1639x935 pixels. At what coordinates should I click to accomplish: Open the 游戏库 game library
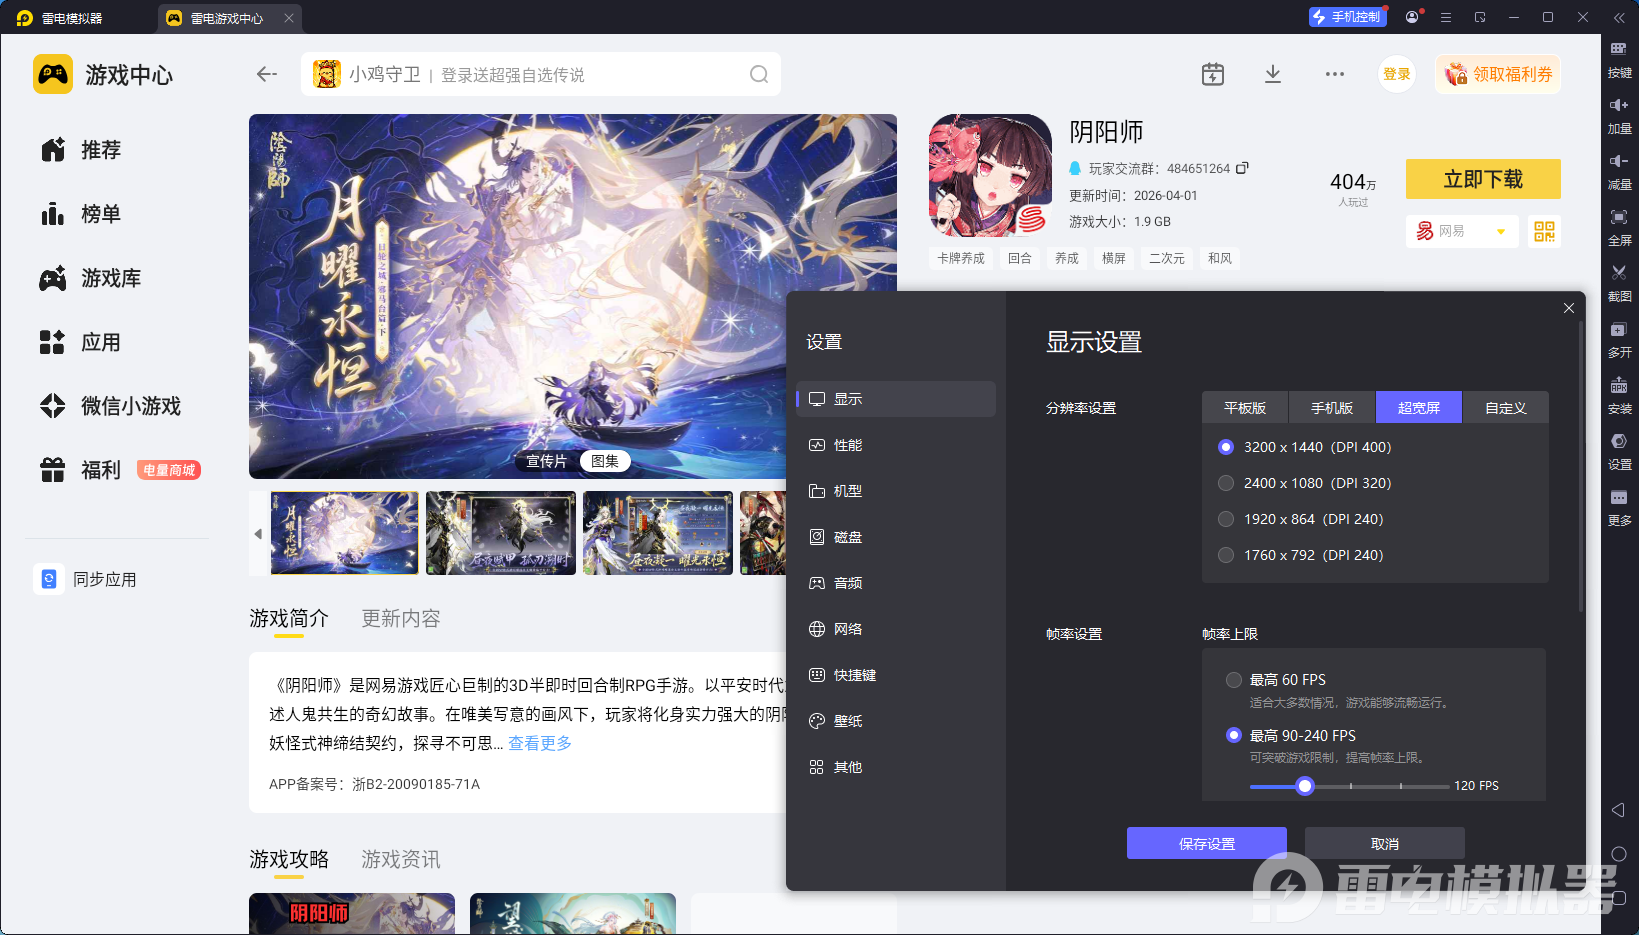pyautogui.click(x=90, y=278)
